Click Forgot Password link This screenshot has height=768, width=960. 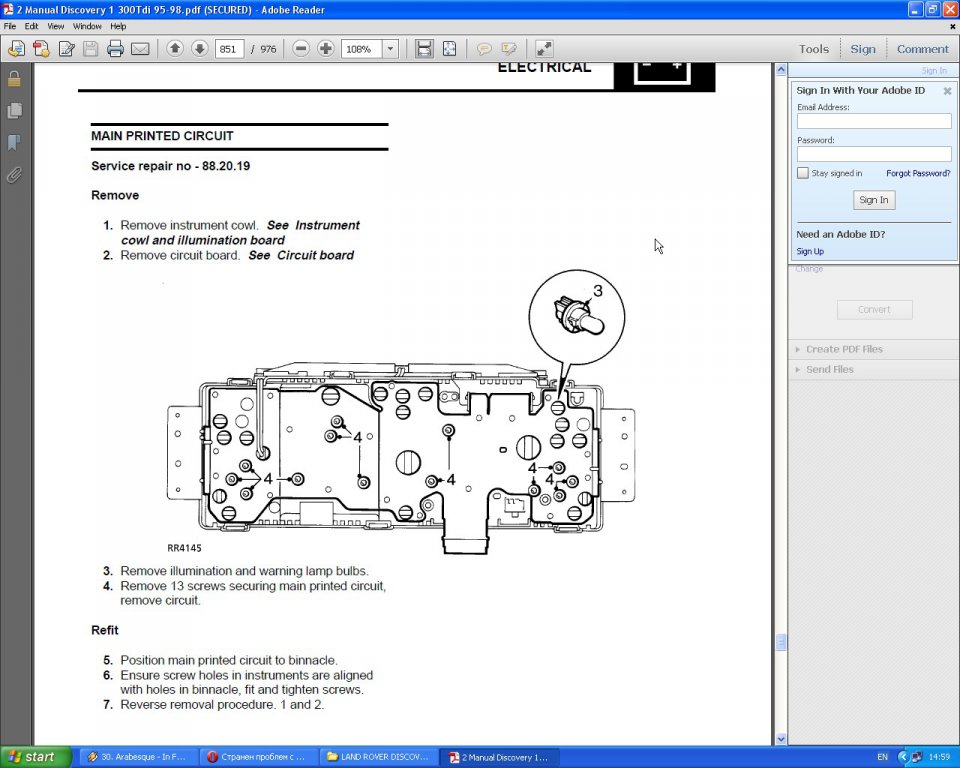[x=918, y=173]
